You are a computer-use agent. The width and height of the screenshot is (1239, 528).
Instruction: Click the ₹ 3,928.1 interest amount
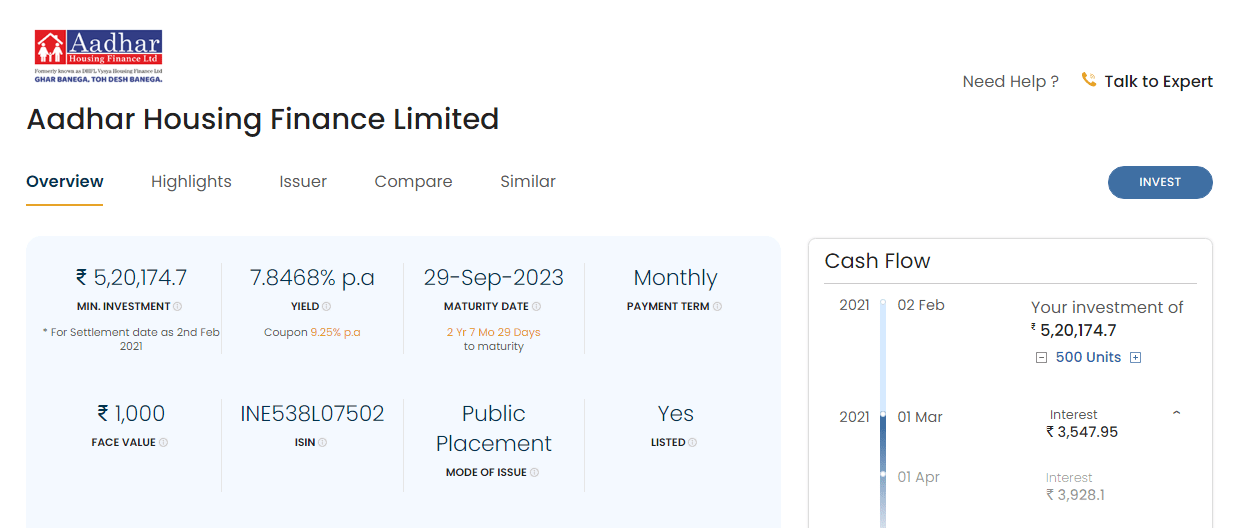(x=1075, y=495)
